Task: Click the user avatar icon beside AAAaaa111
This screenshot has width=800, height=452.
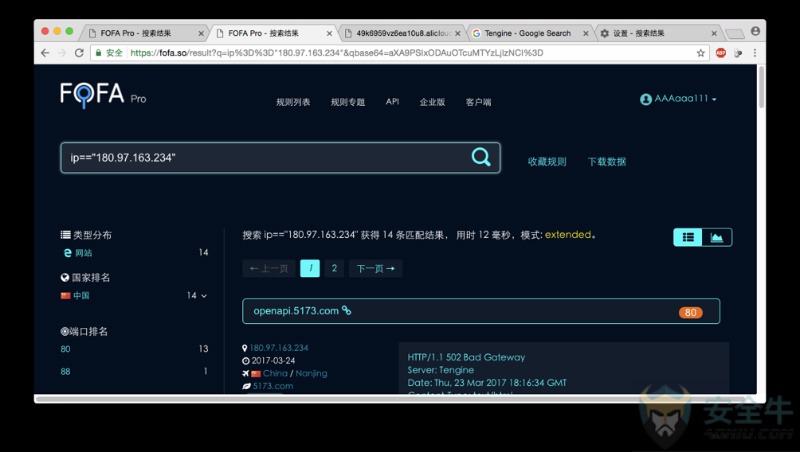Action: (x=646, y=99)
